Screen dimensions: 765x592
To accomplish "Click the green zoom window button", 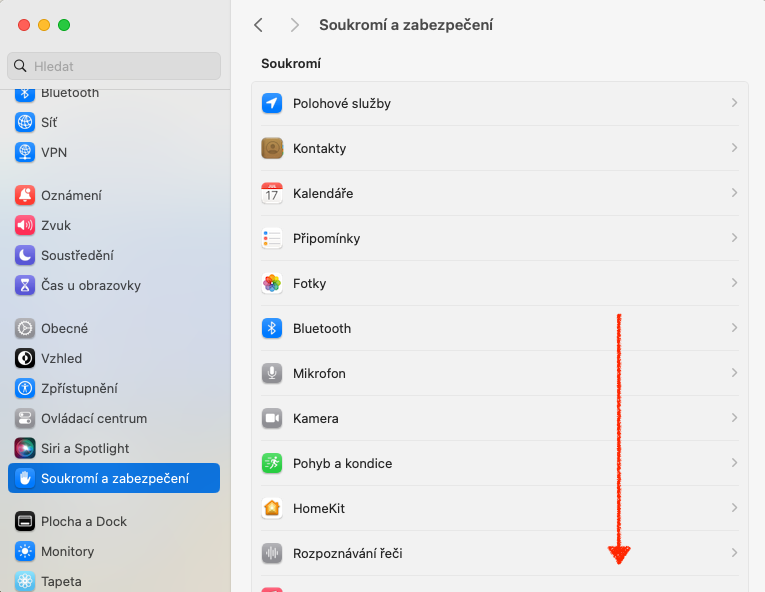I will click(x=64, y=25).
